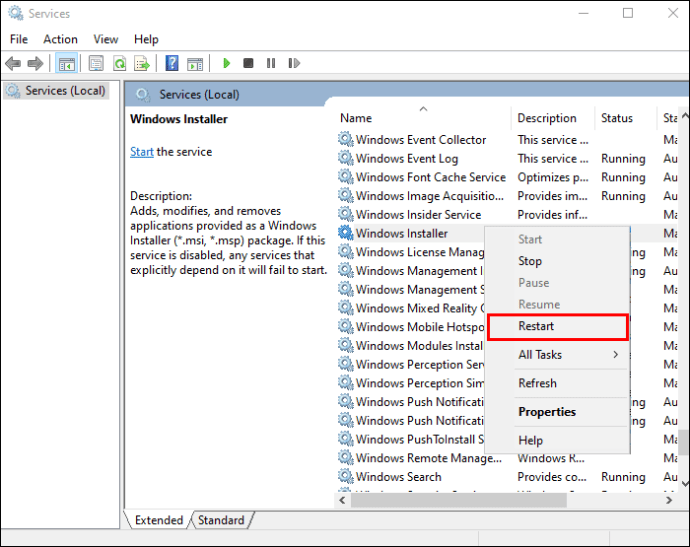The height and width of the screenshot is (547, 690).
Task: Click the horizontal scrollbar thumb
Action: pyautogui.click(x=458, y=500)
